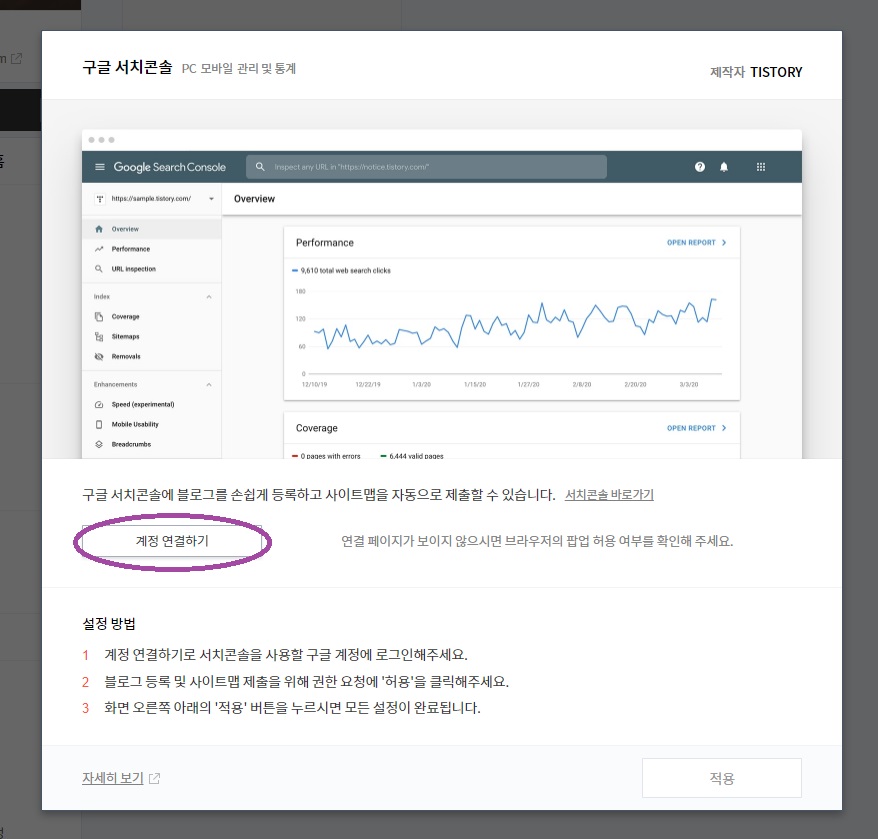The height and width of the screenshot is (839, 878).
Task: Click the URL inspection search icon in sidebar
Action: coord(99,269)
